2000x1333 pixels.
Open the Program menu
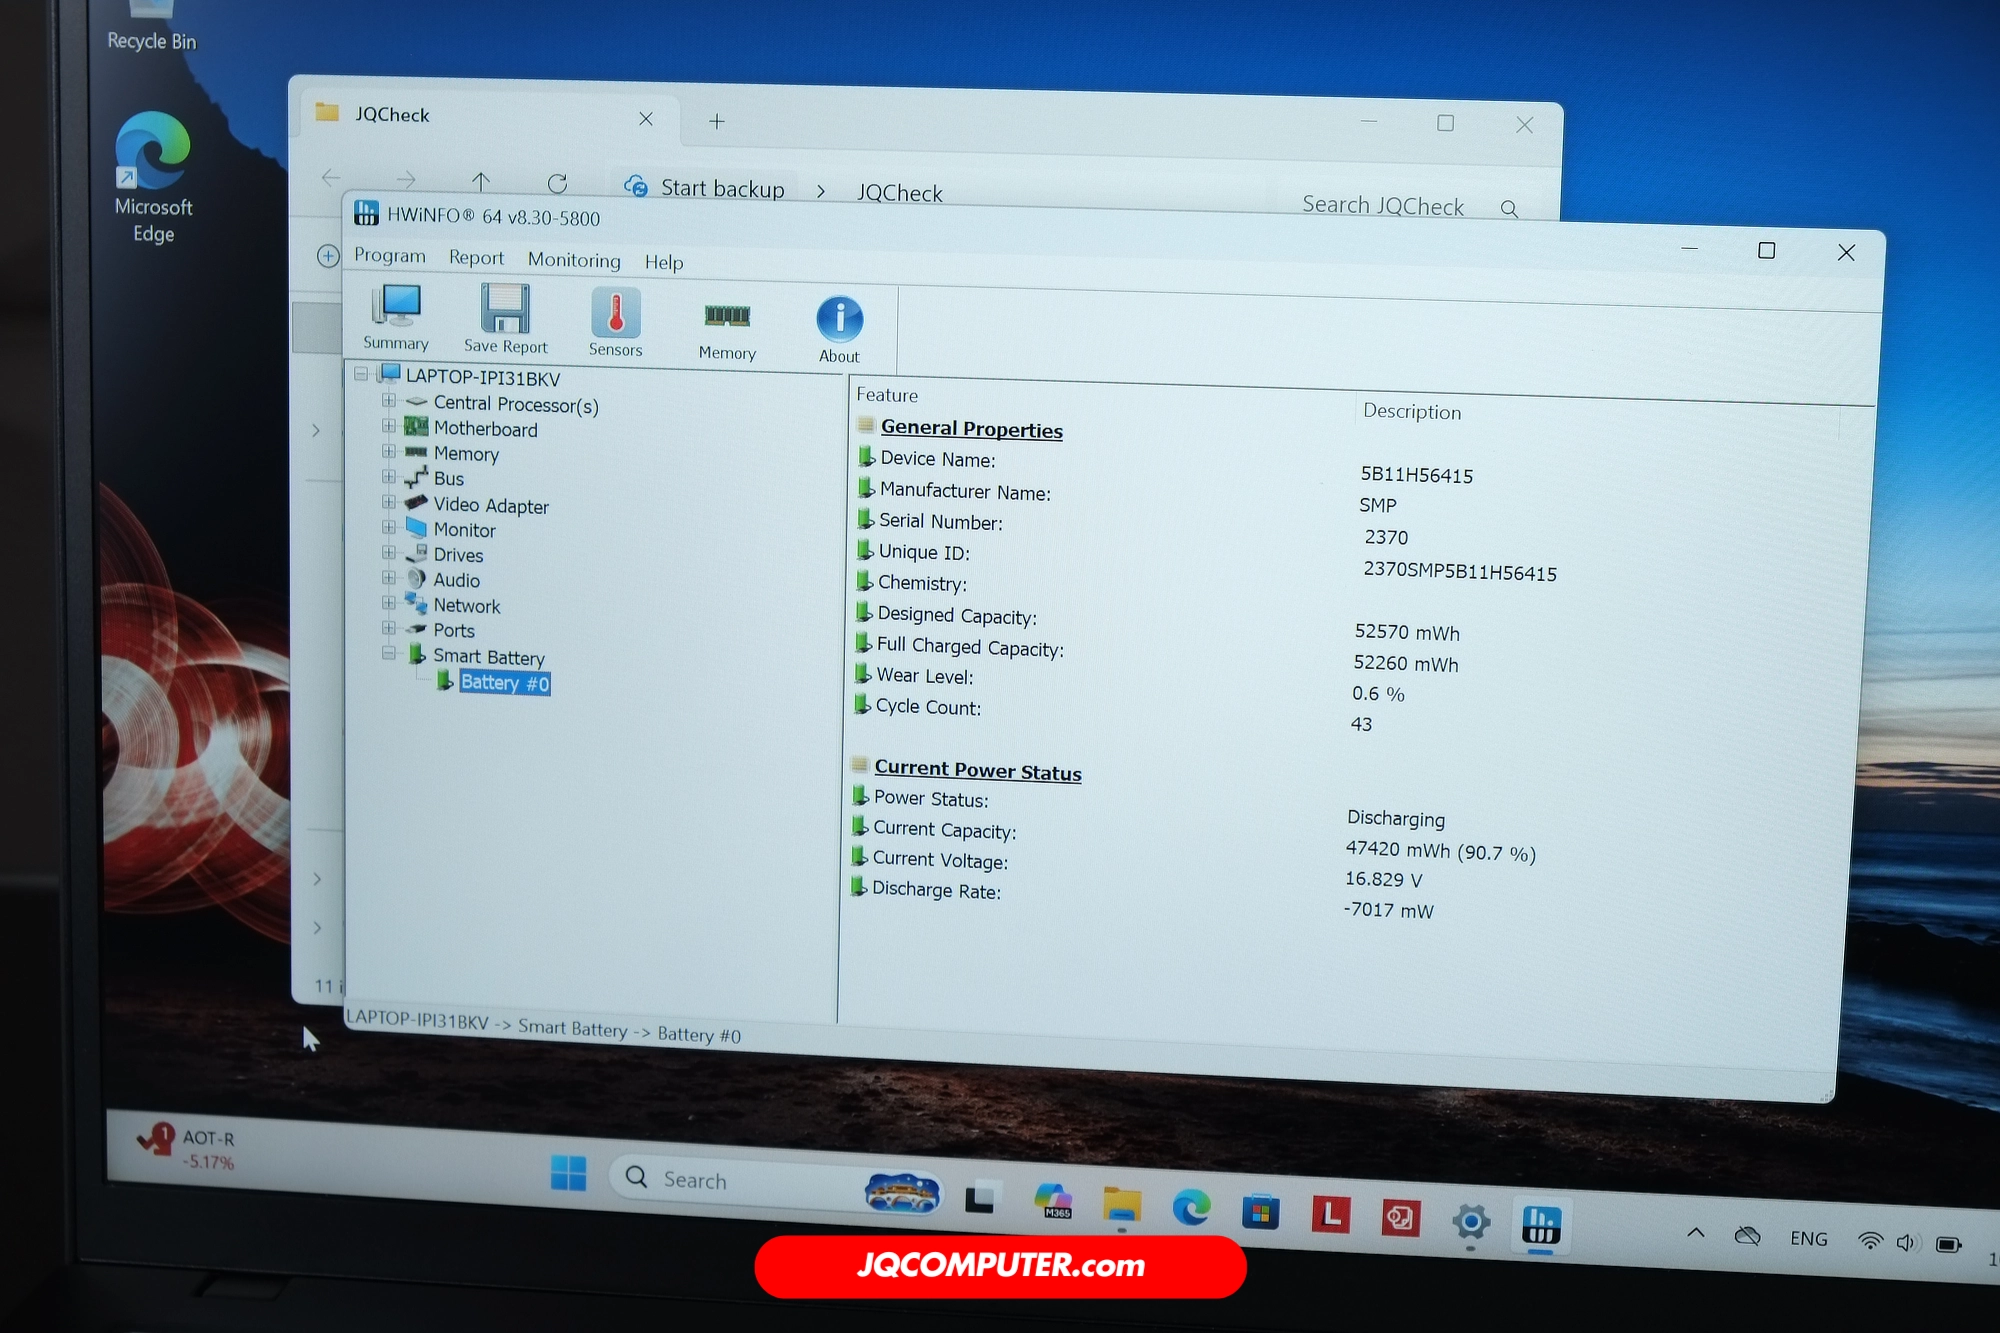[389, 255]
